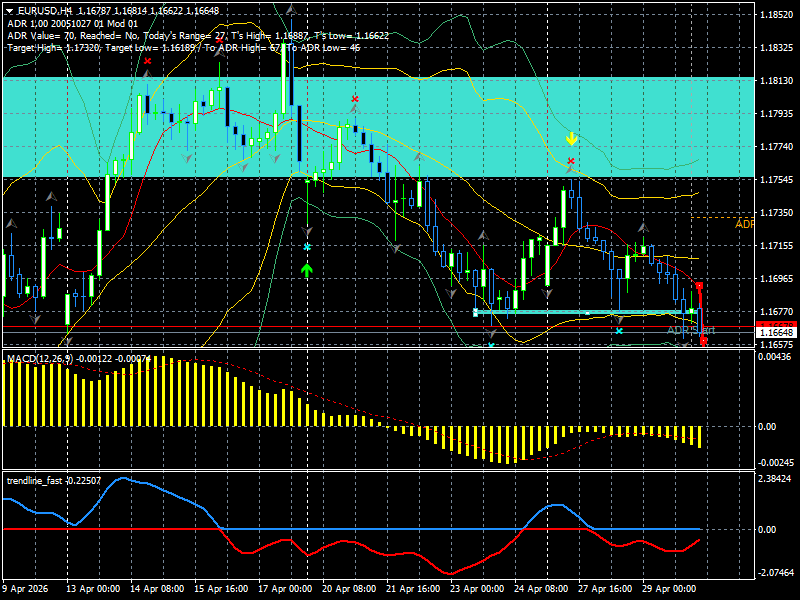This screenshot has height=600, width=800.
Task: Click the 1.16648 current price tag
Action: (x=777, y=333)
